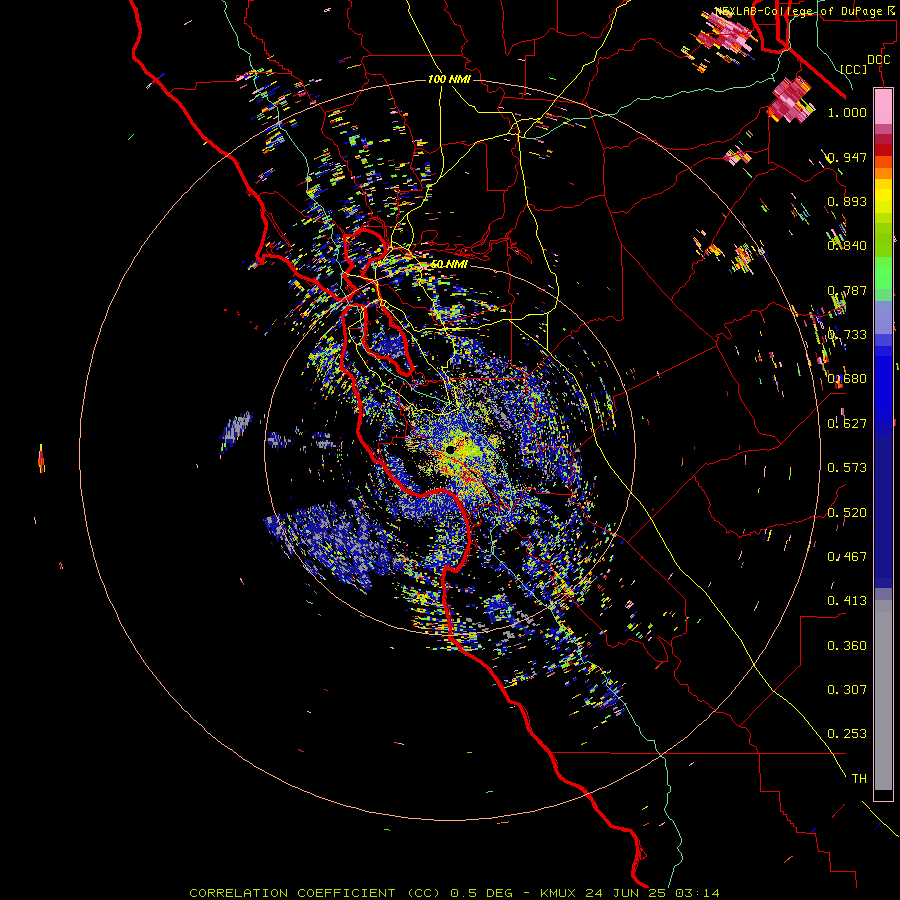Click the 0.840 legend value
This screenshot has width=900, height=900.
[x=847, y=246]
